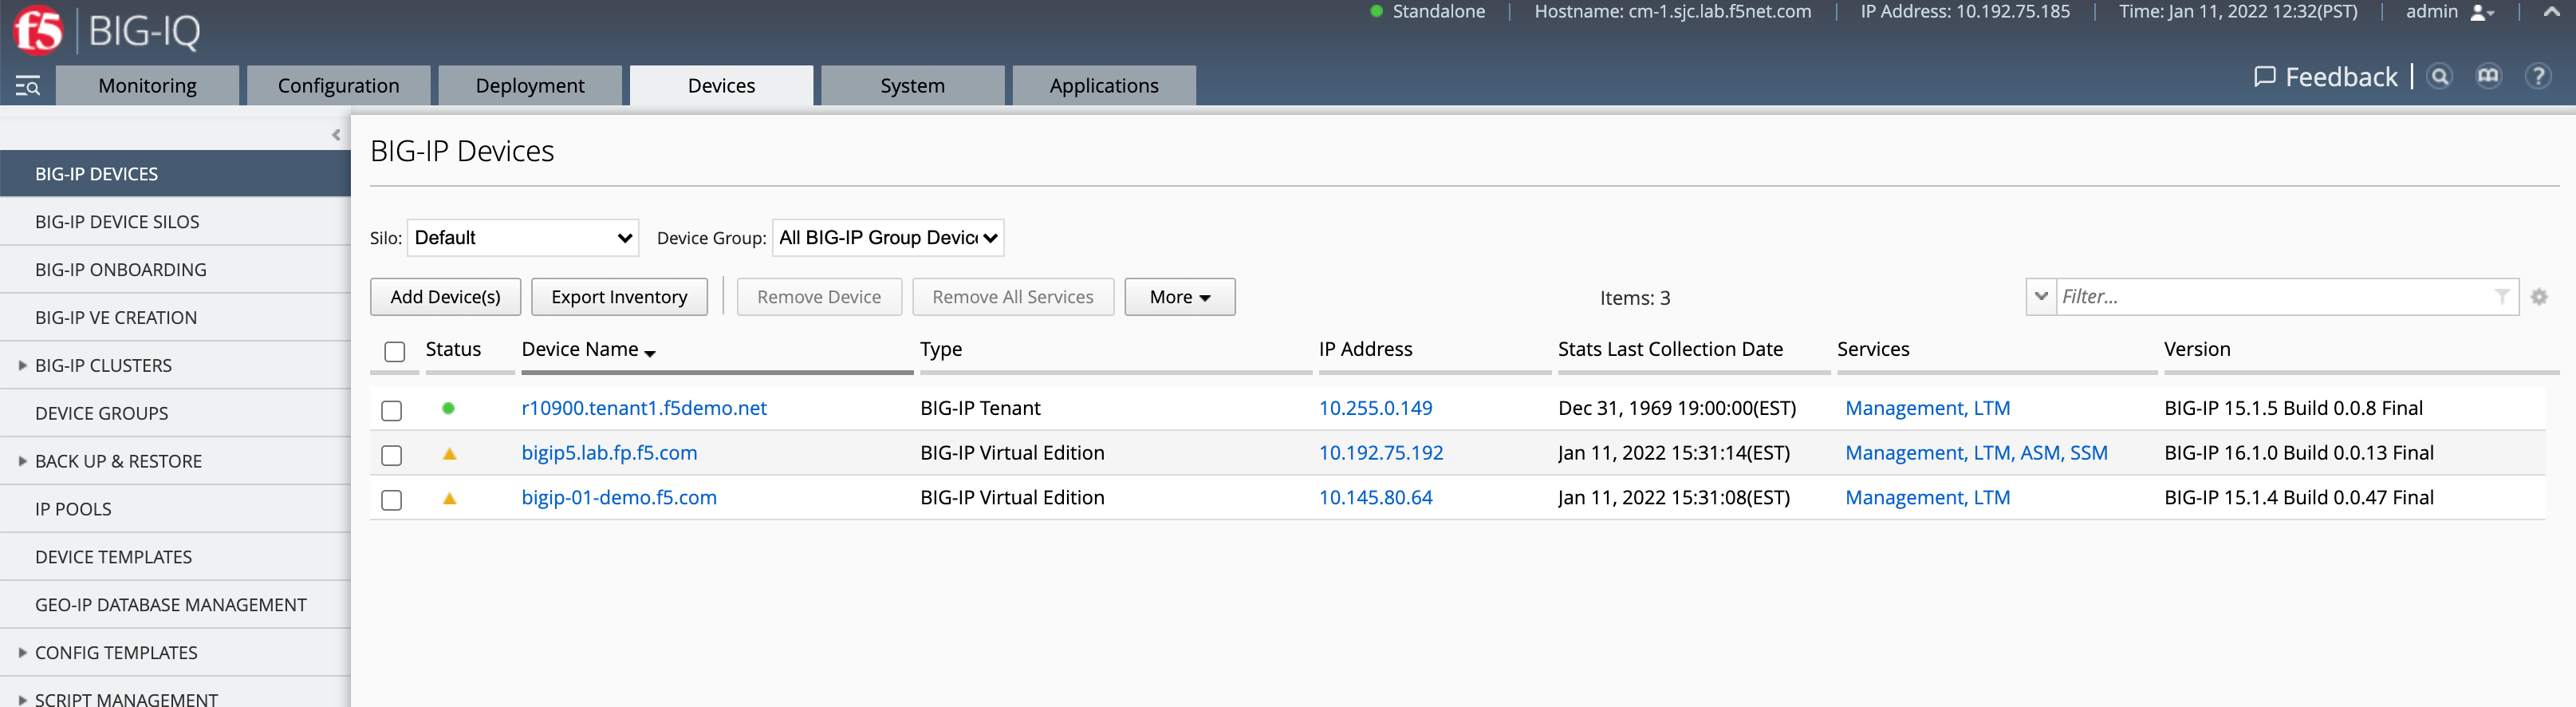2576x707 pixels.
Task: Collapse the left sidebar arrow
Action: tap(336, 135)
